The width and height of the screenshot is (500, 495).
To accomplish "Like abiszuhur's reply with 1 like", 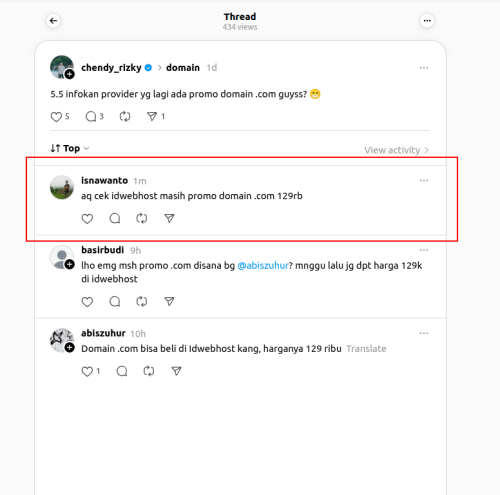I will tap(87, 371).
